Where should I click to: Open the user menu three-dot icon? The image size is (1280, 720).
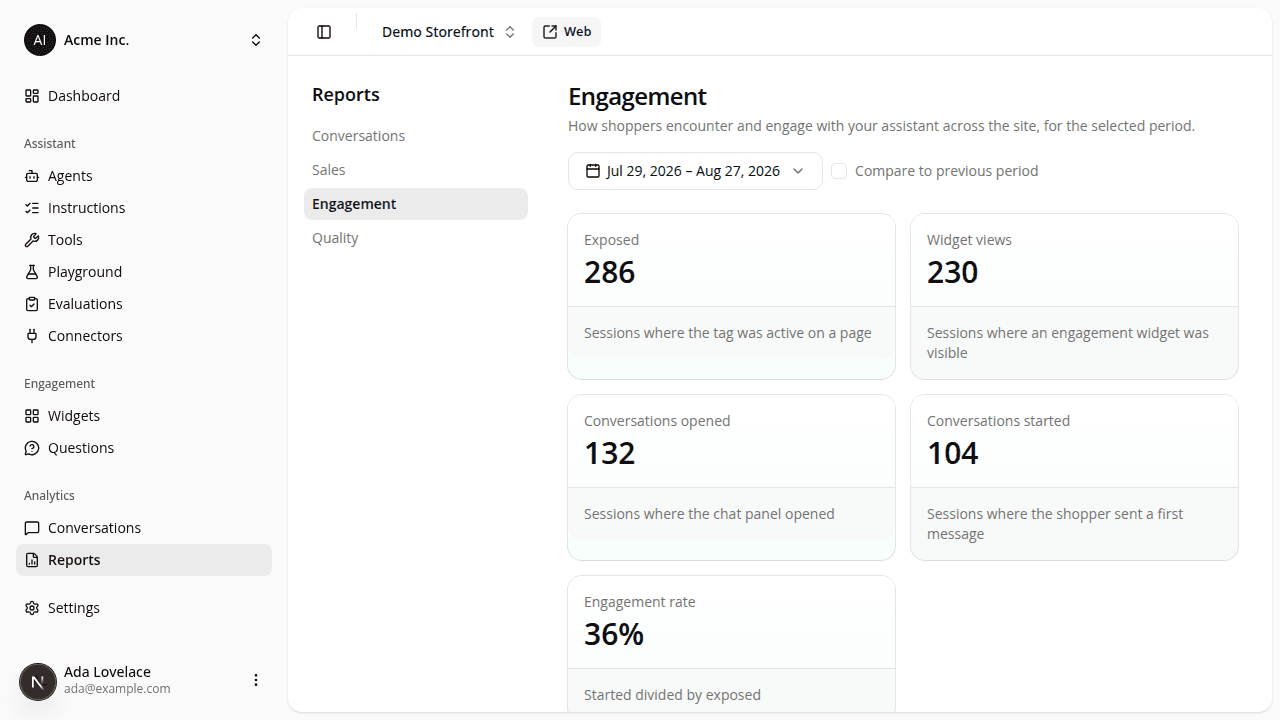pos(256,680)
